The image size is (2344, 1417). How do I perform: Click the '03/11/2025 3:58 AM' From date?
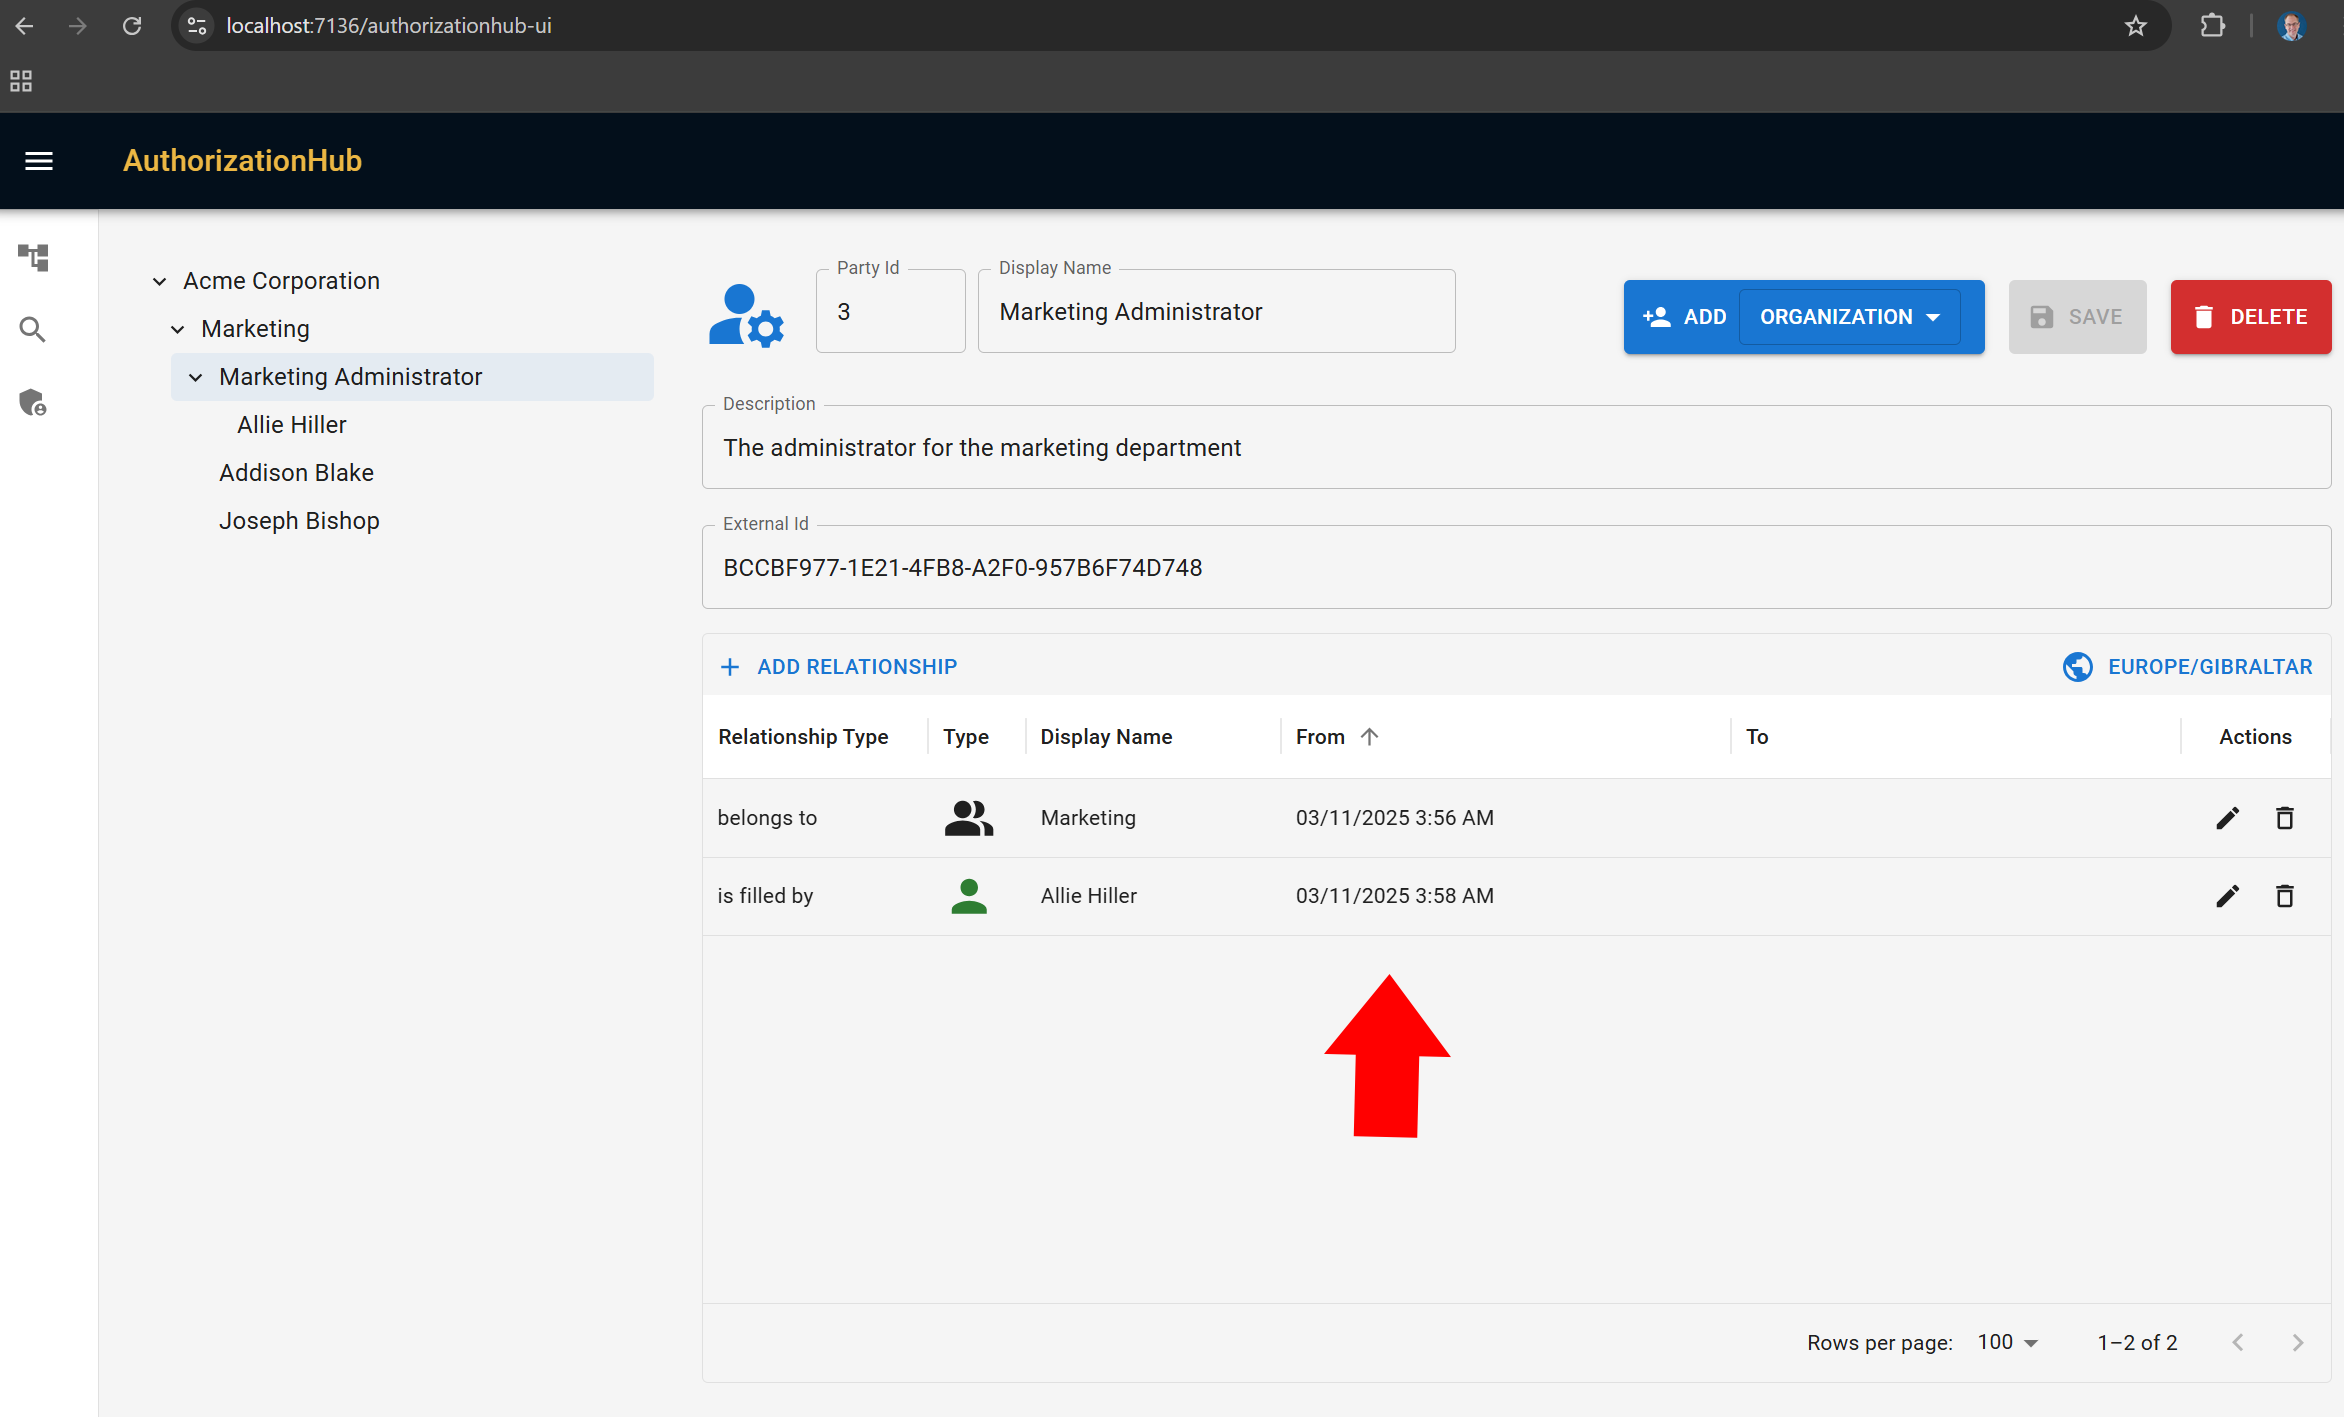(x=1394, y=896)
